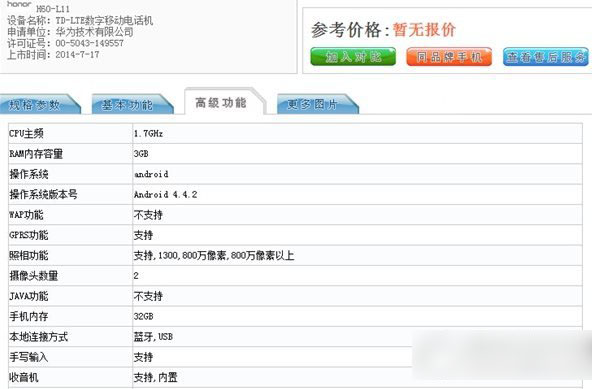This screenshot has width=592, height=389.
Task: Click the 支持,内置 radio value
Action: coord(155,377)
